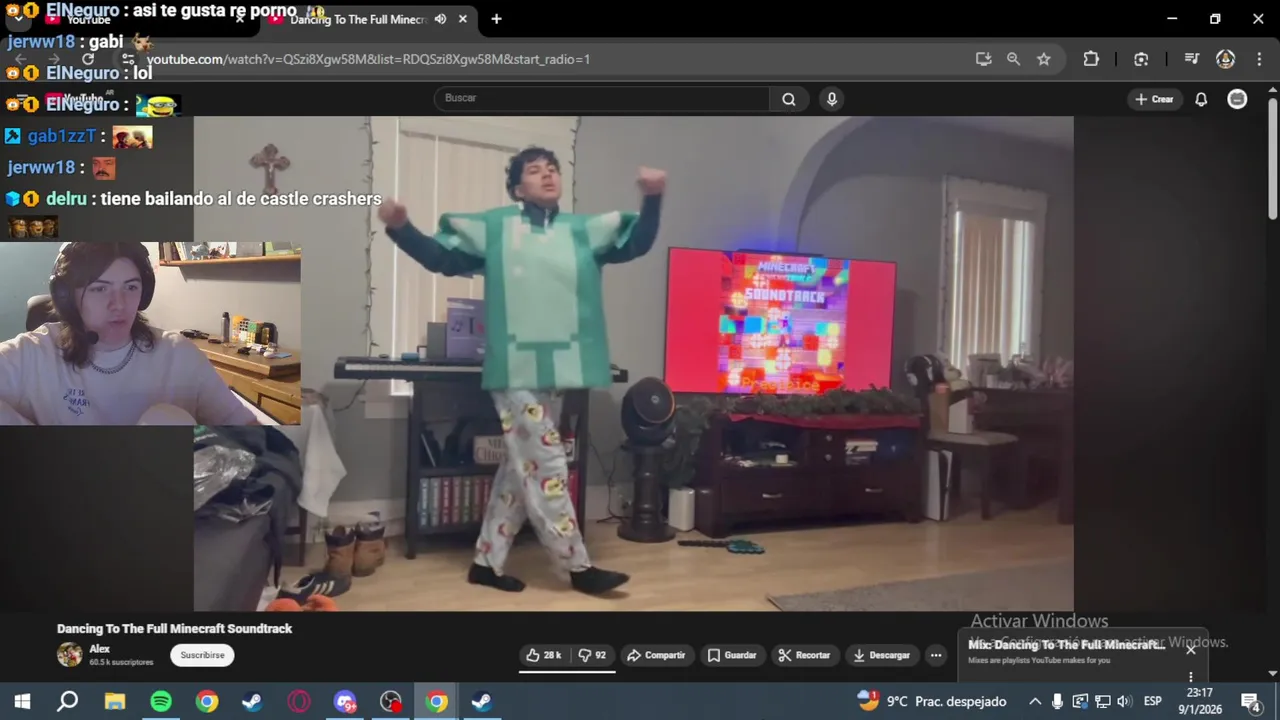Open Opera GX from the taskbar

coord(299,701)
